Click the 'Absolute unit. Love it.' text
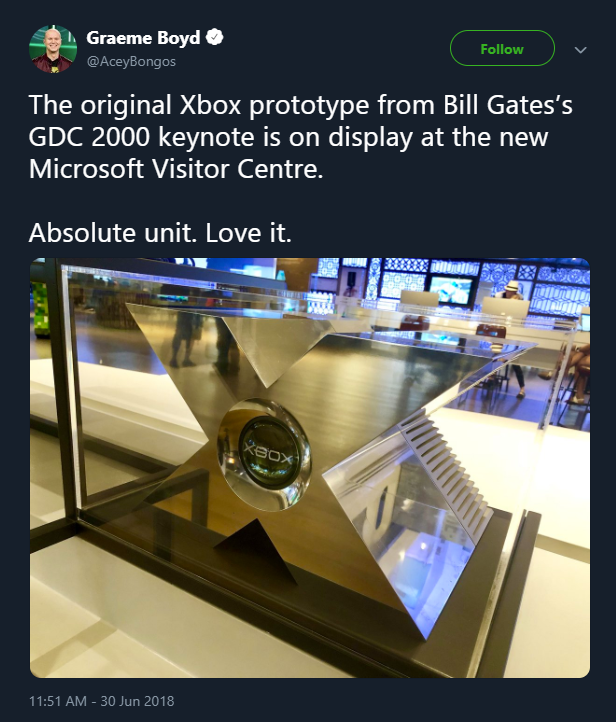 160,233
